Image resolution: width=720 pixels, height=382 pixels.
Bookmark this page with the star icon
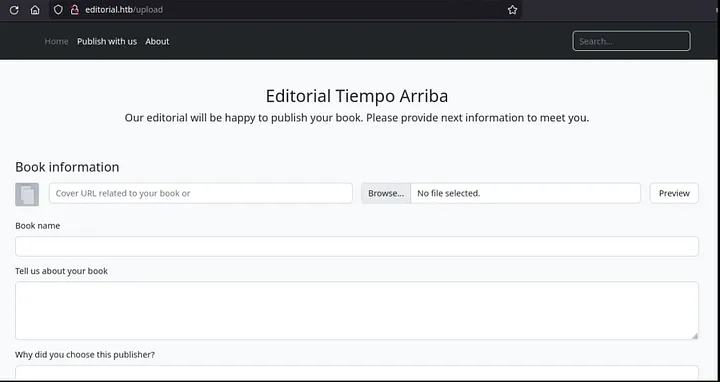click(x=512, y=10)
